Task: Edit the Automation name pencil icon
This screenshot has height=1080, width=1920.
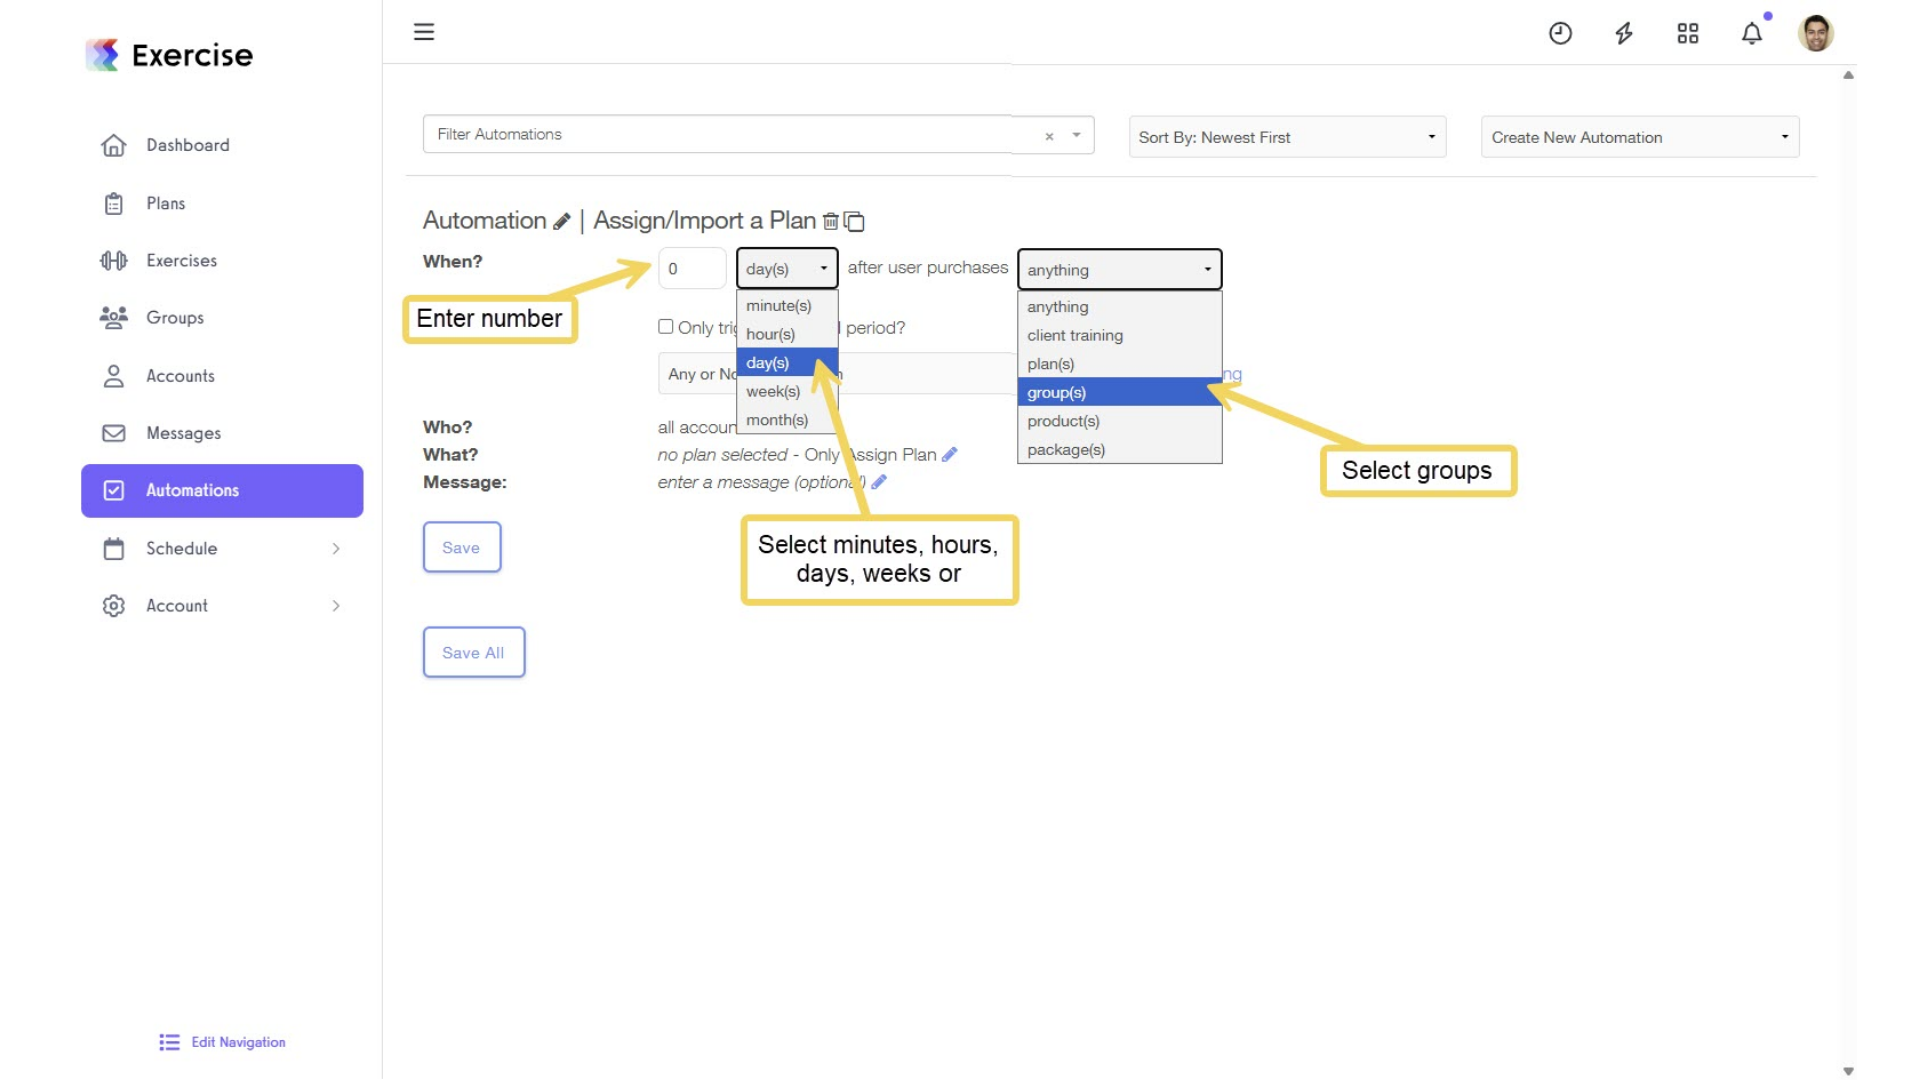Action: click(x=562, y=221)
